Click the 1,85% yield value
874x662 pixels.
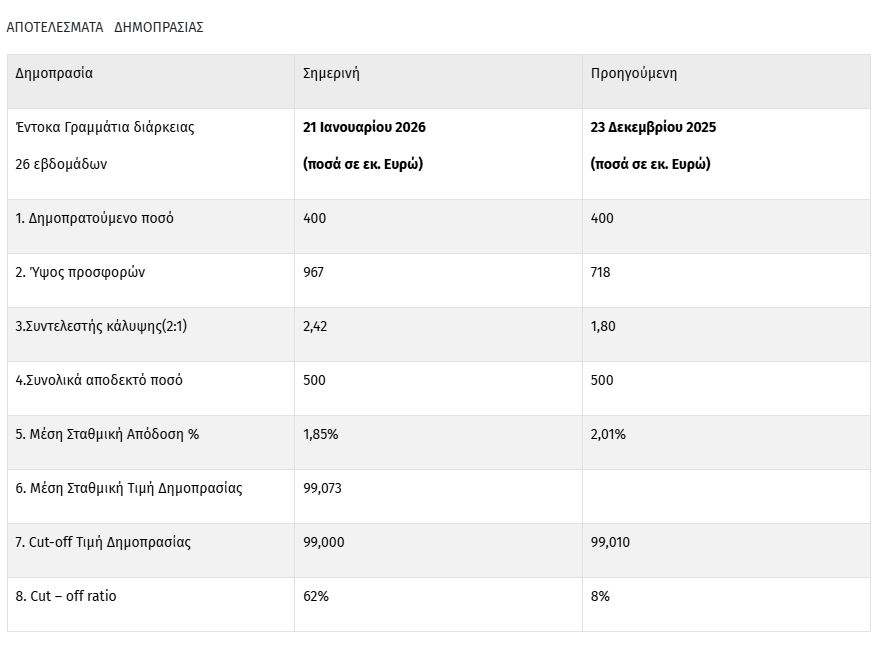320,434
